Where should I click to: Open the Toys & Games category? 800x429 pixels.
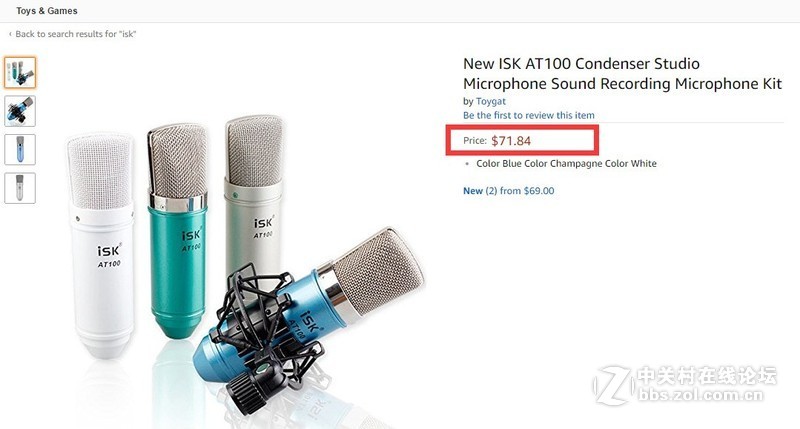point(46,11)
